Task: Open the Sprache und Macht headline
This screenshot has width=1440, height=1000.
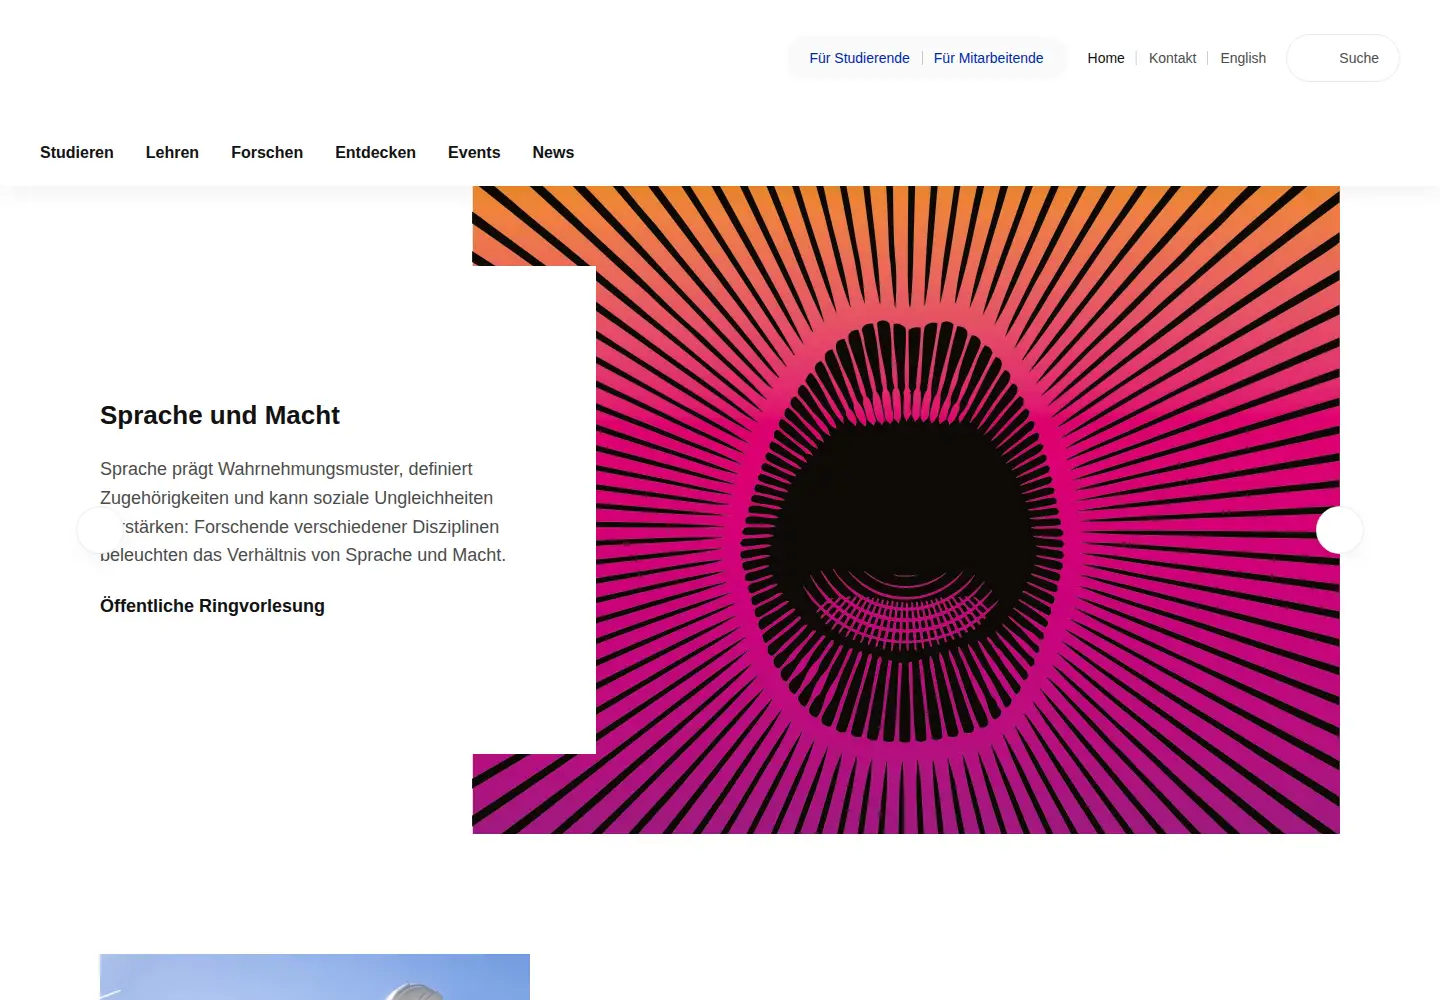Action: (220, 415)
